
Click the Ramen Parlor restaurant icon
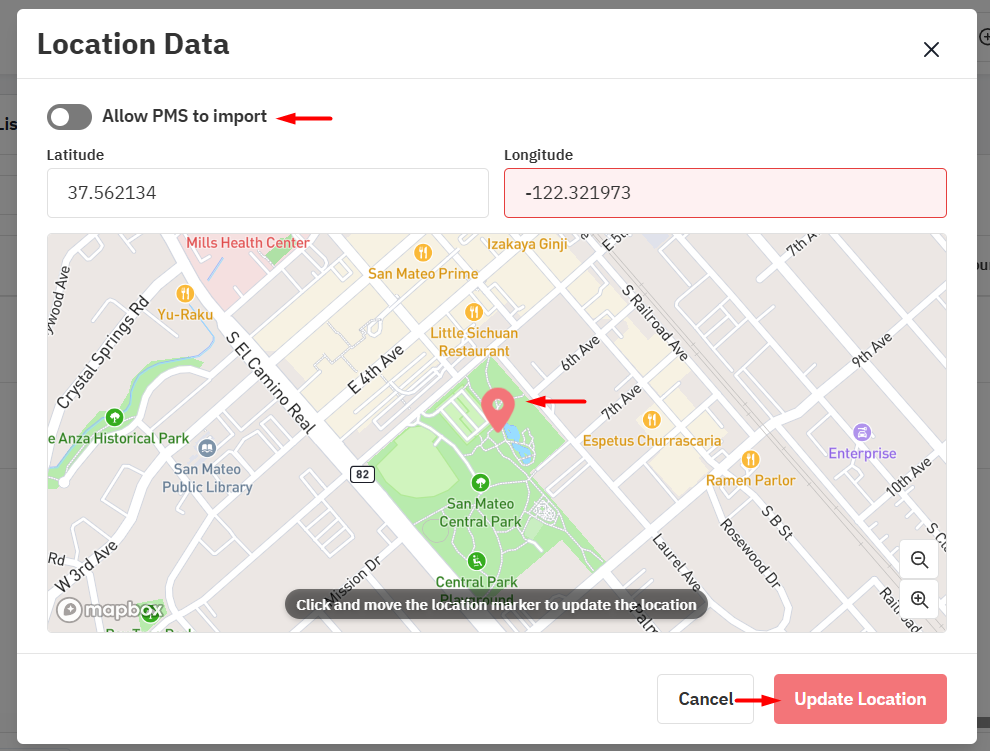point(750,459)
